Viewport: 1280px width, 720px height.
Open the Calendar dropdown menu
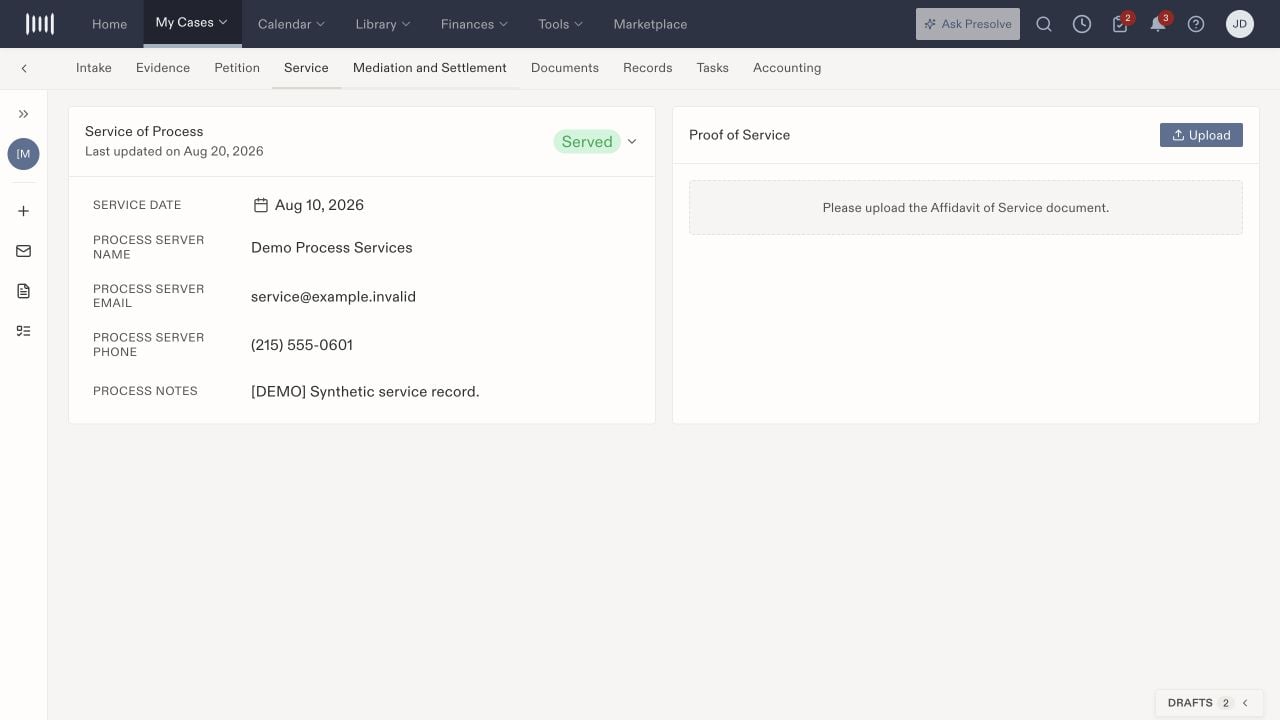pyautogui.click(x=291, y=24)
